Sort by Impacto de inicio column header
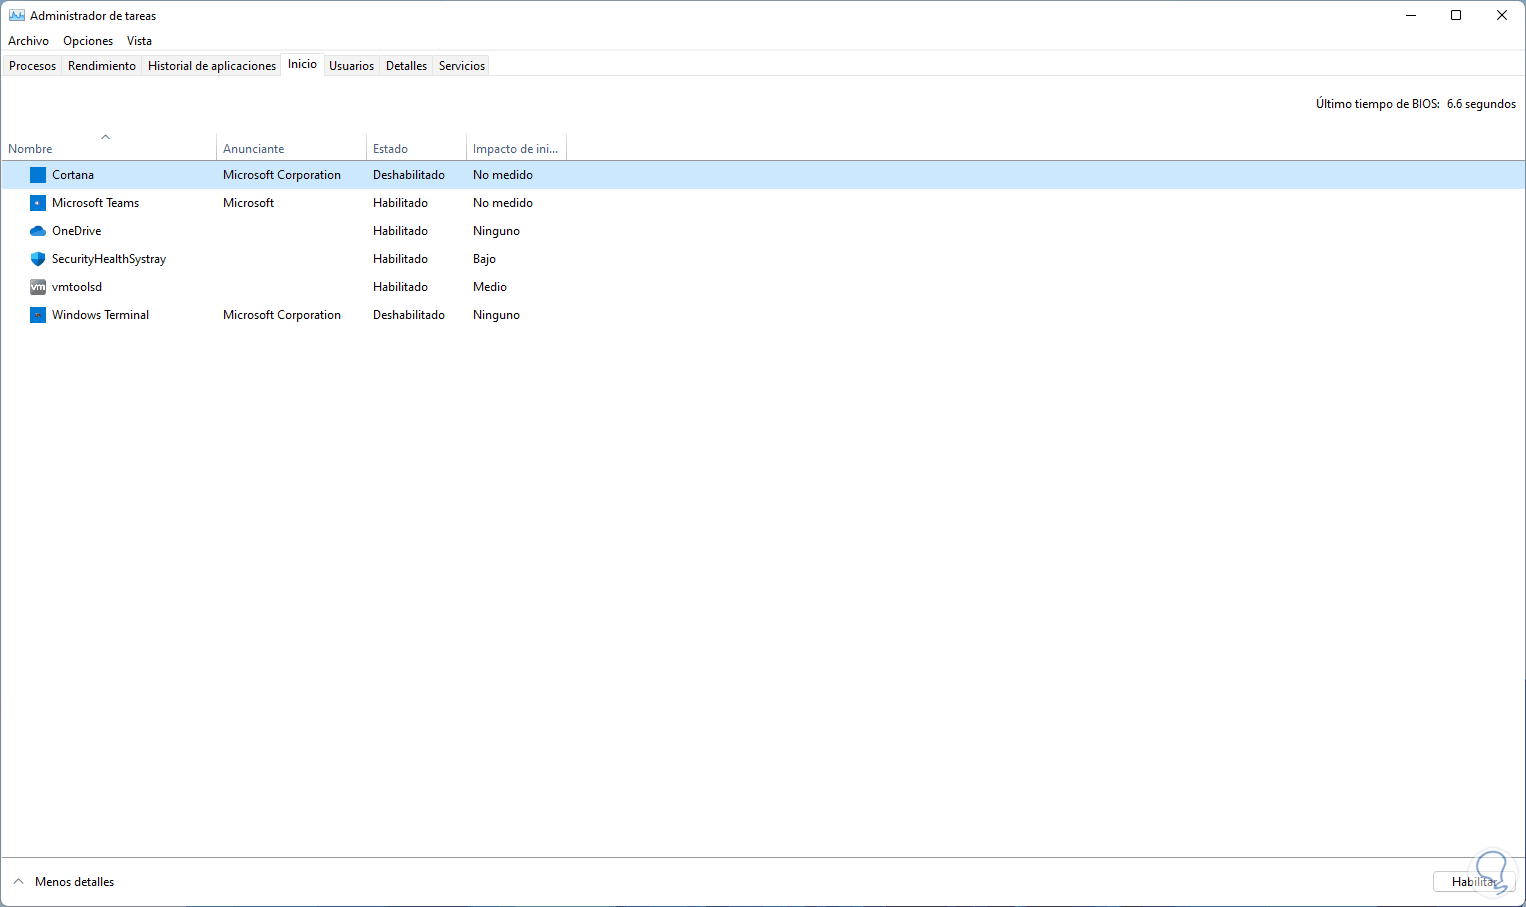The image size is (1526, 907). [x=516, y=146]
